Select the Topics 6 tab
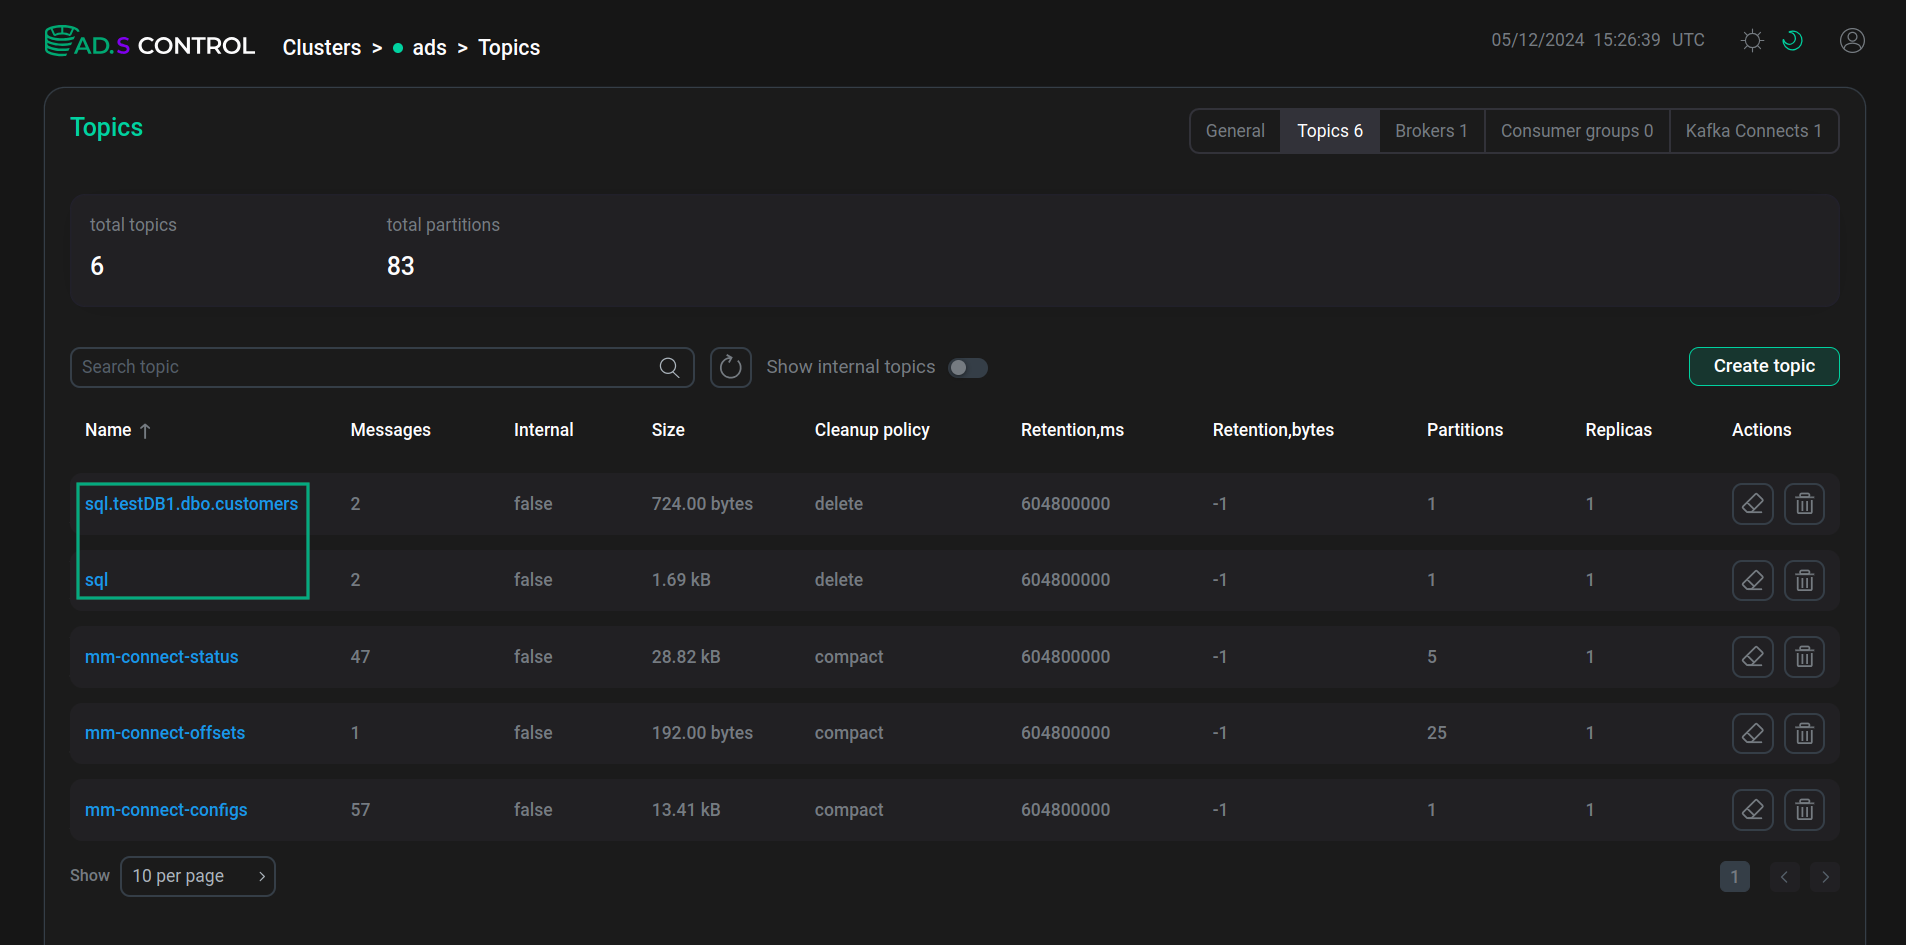 (1330, 131)
